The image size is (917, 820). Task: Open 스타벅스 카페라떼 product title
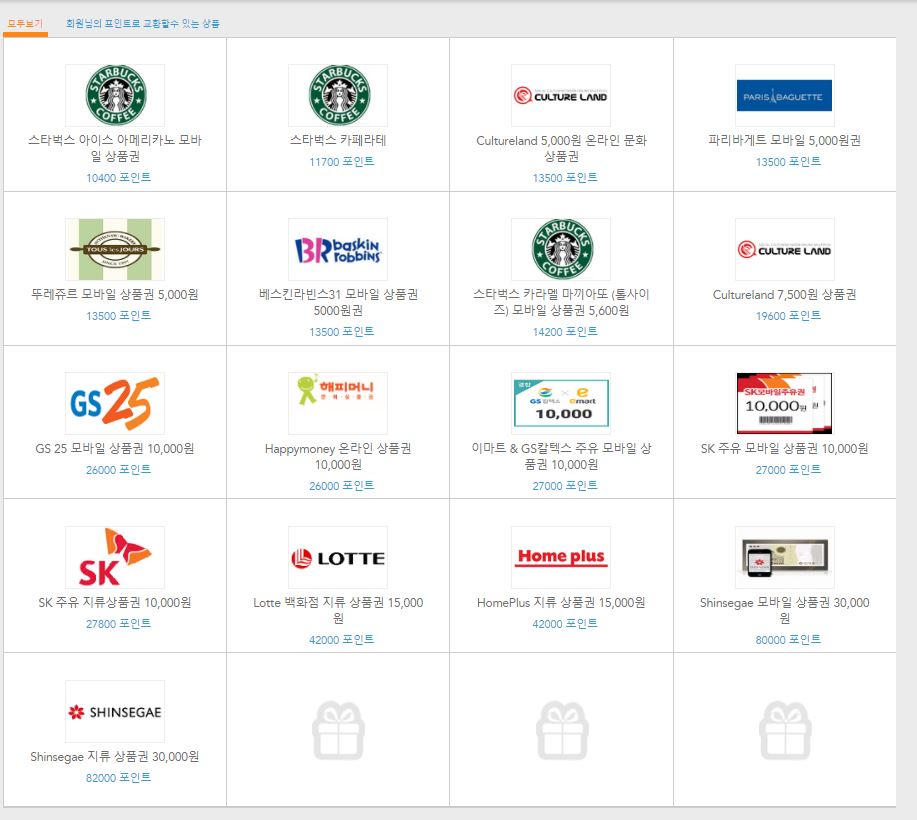coord(338,140)
